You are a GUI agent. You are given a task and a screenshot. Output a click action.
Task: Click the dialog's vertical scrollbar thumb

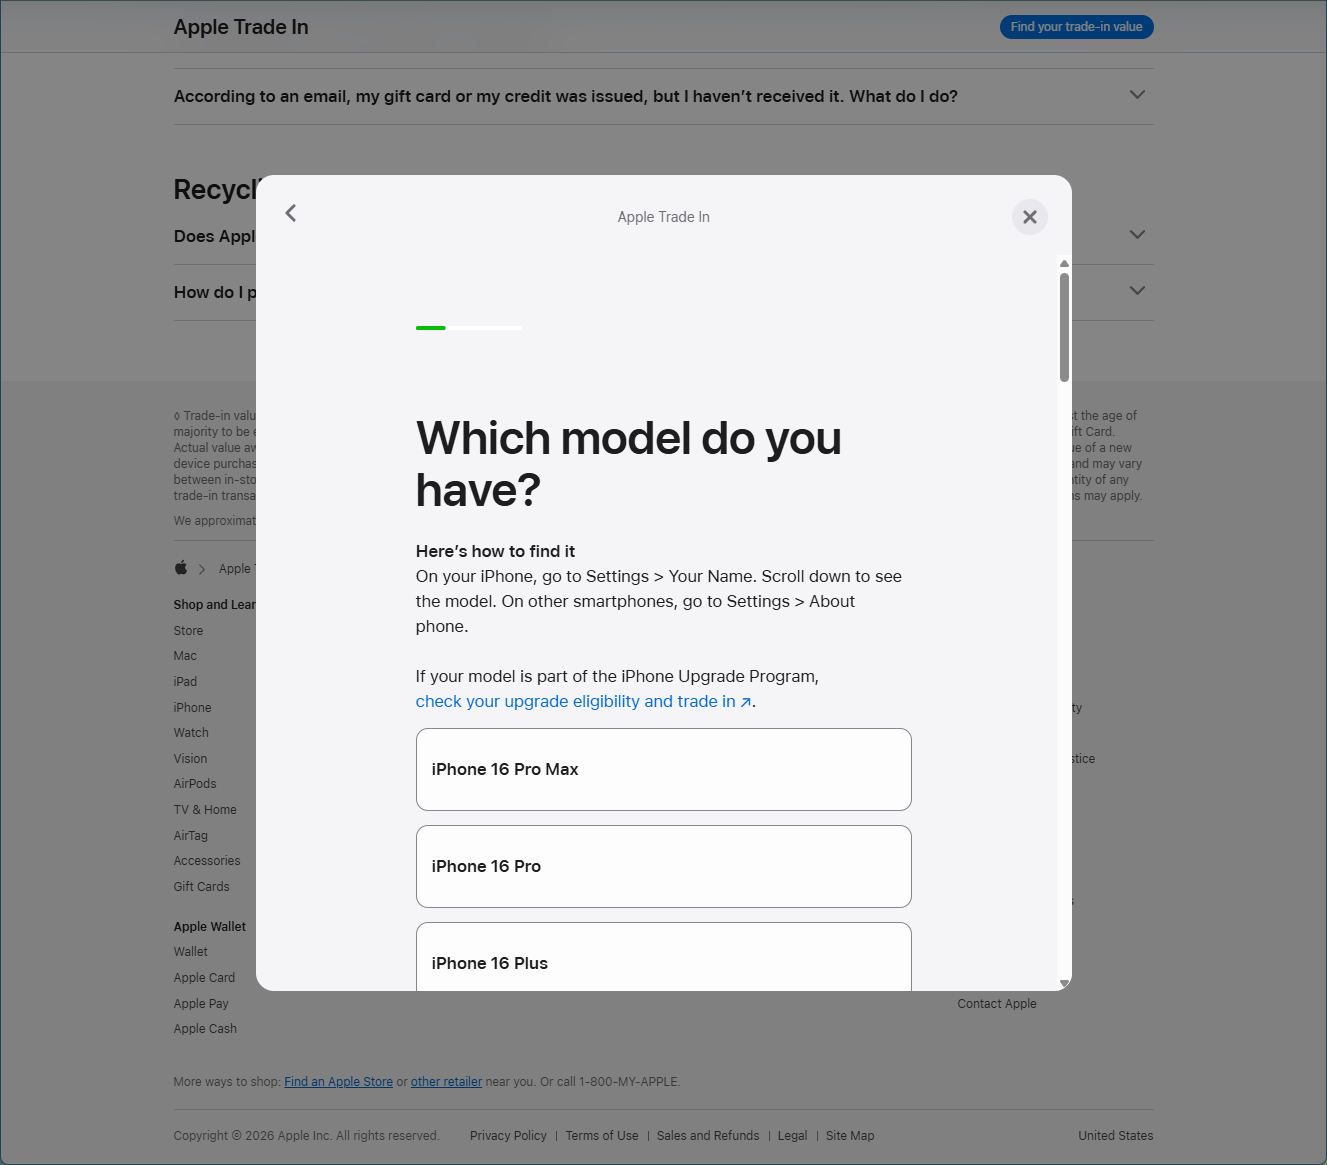point(1064,326)
